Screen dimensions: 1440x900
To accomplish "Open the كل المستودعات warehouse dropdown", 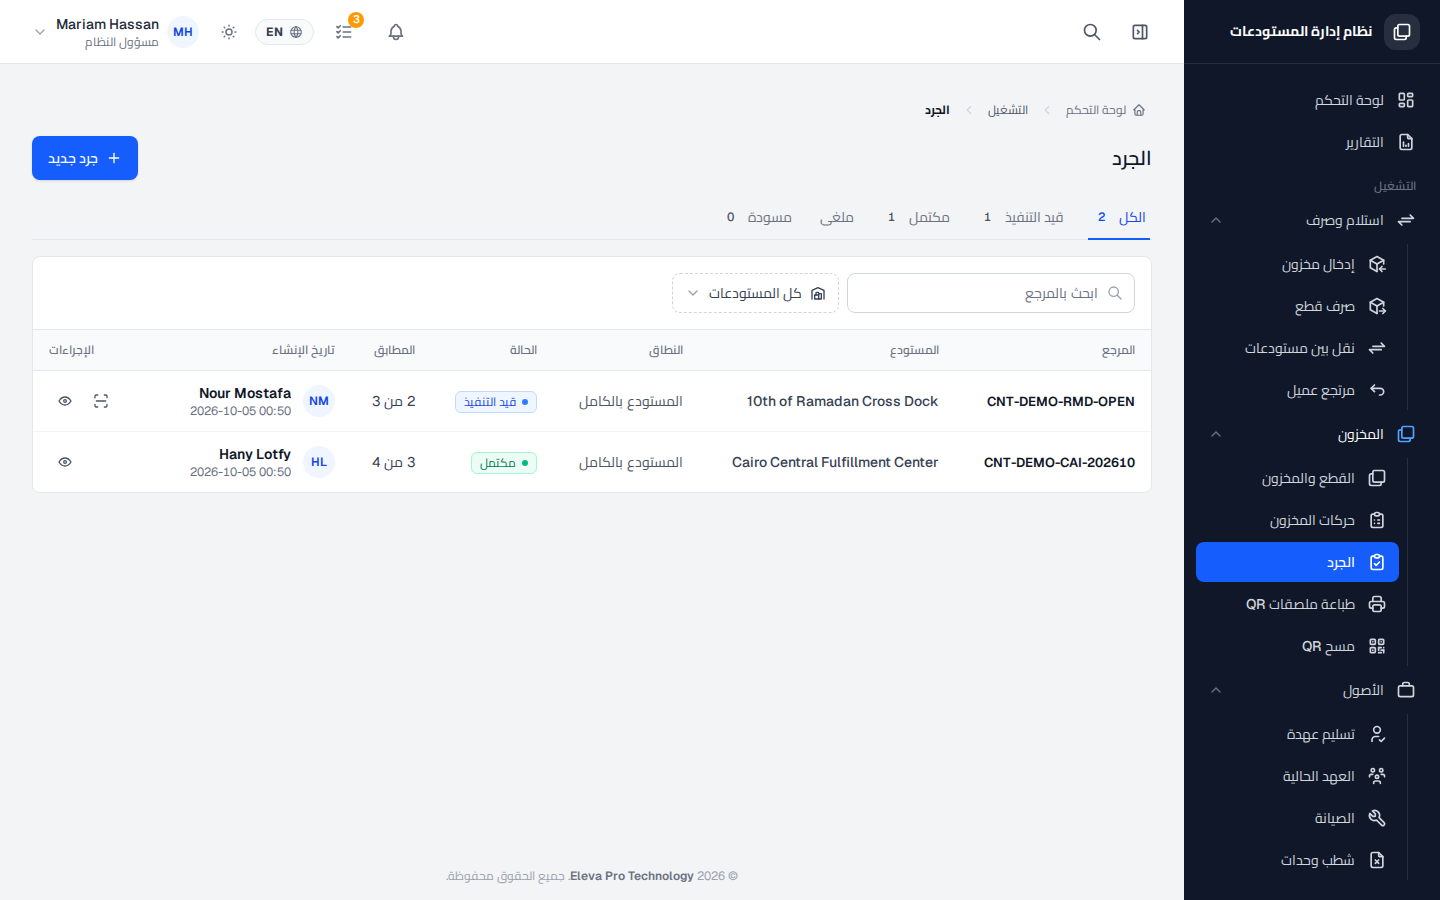I will tap(755, 293).
